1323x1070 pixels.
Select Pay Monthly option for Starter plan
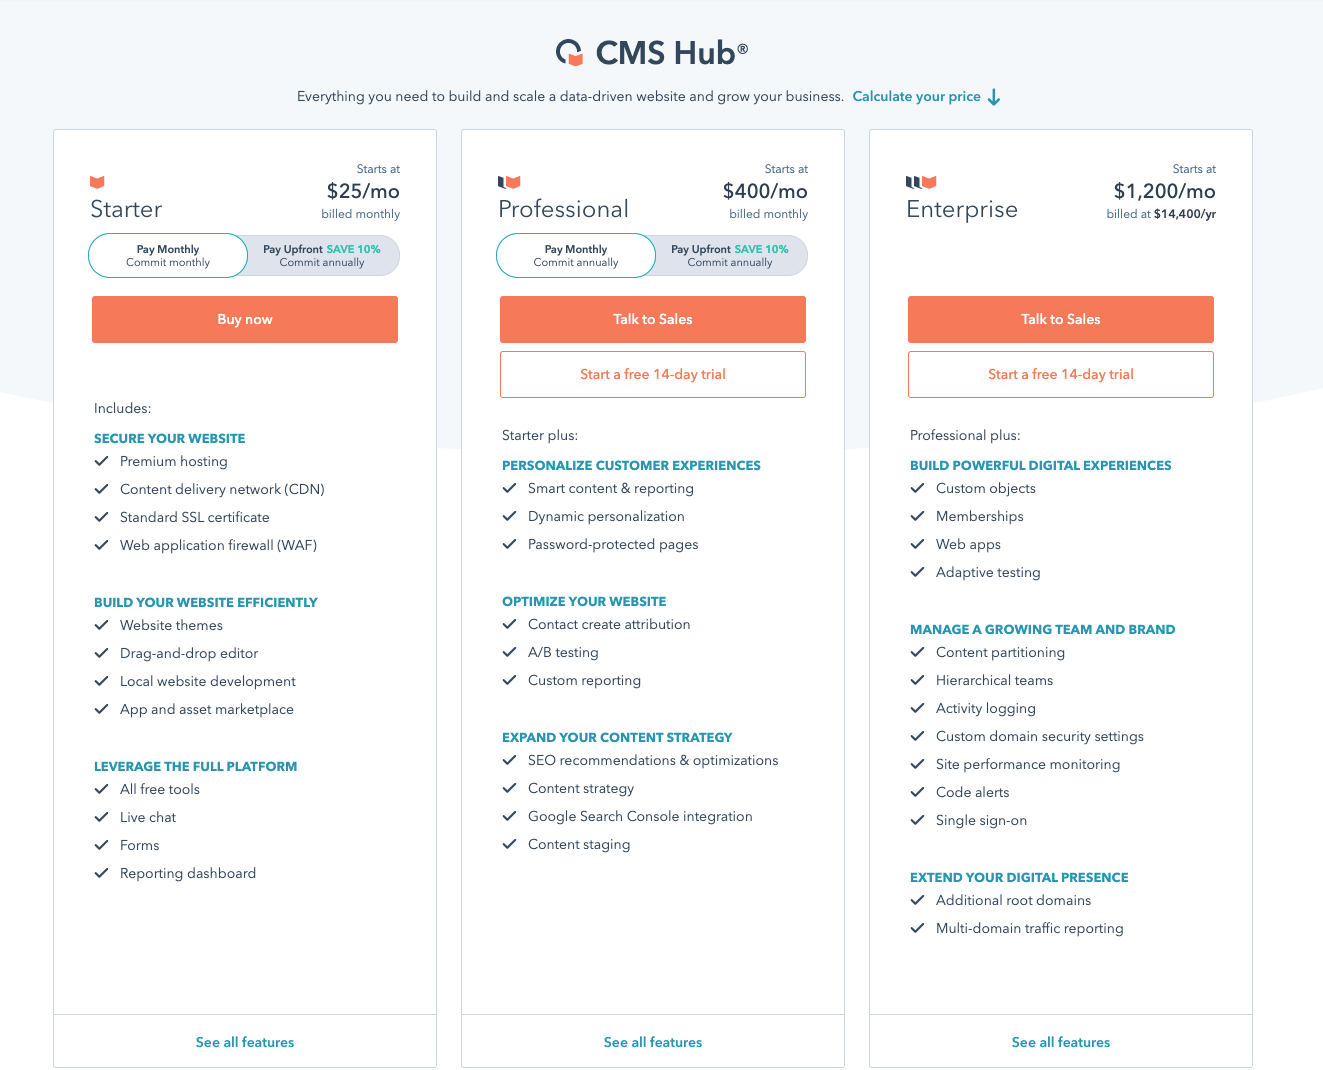[168, 256]
